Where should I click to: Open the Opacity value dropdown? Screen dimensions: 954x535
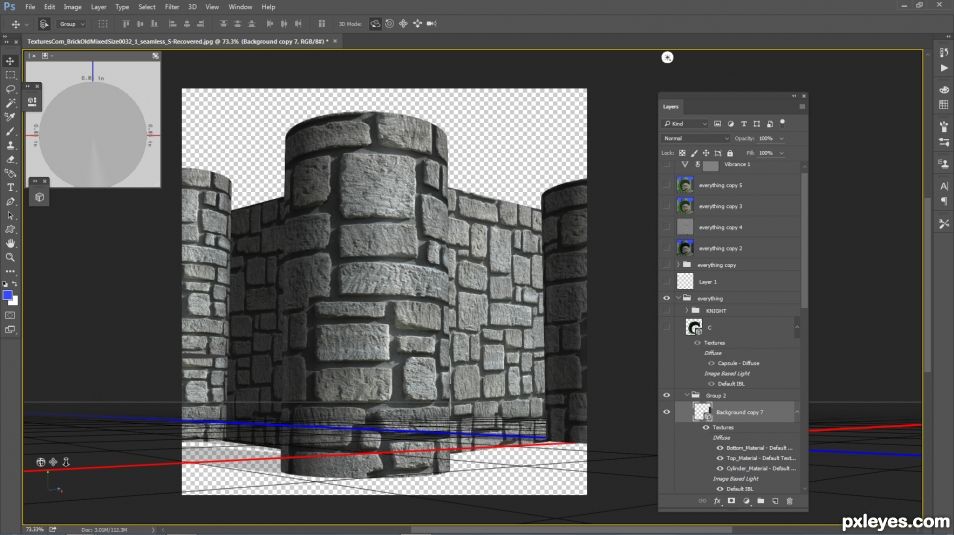click(781, 139)
